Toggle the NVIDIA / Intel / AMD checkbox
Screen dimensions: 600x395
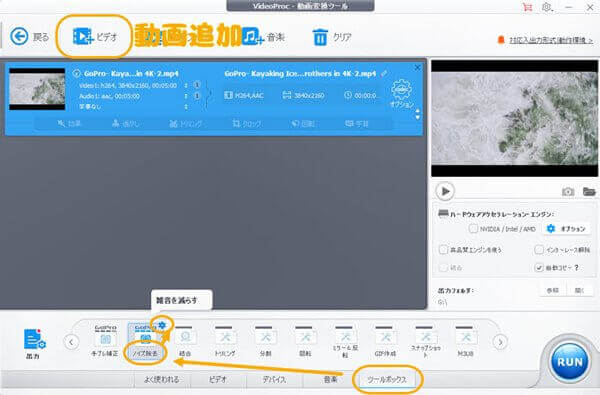pos(473,229)
